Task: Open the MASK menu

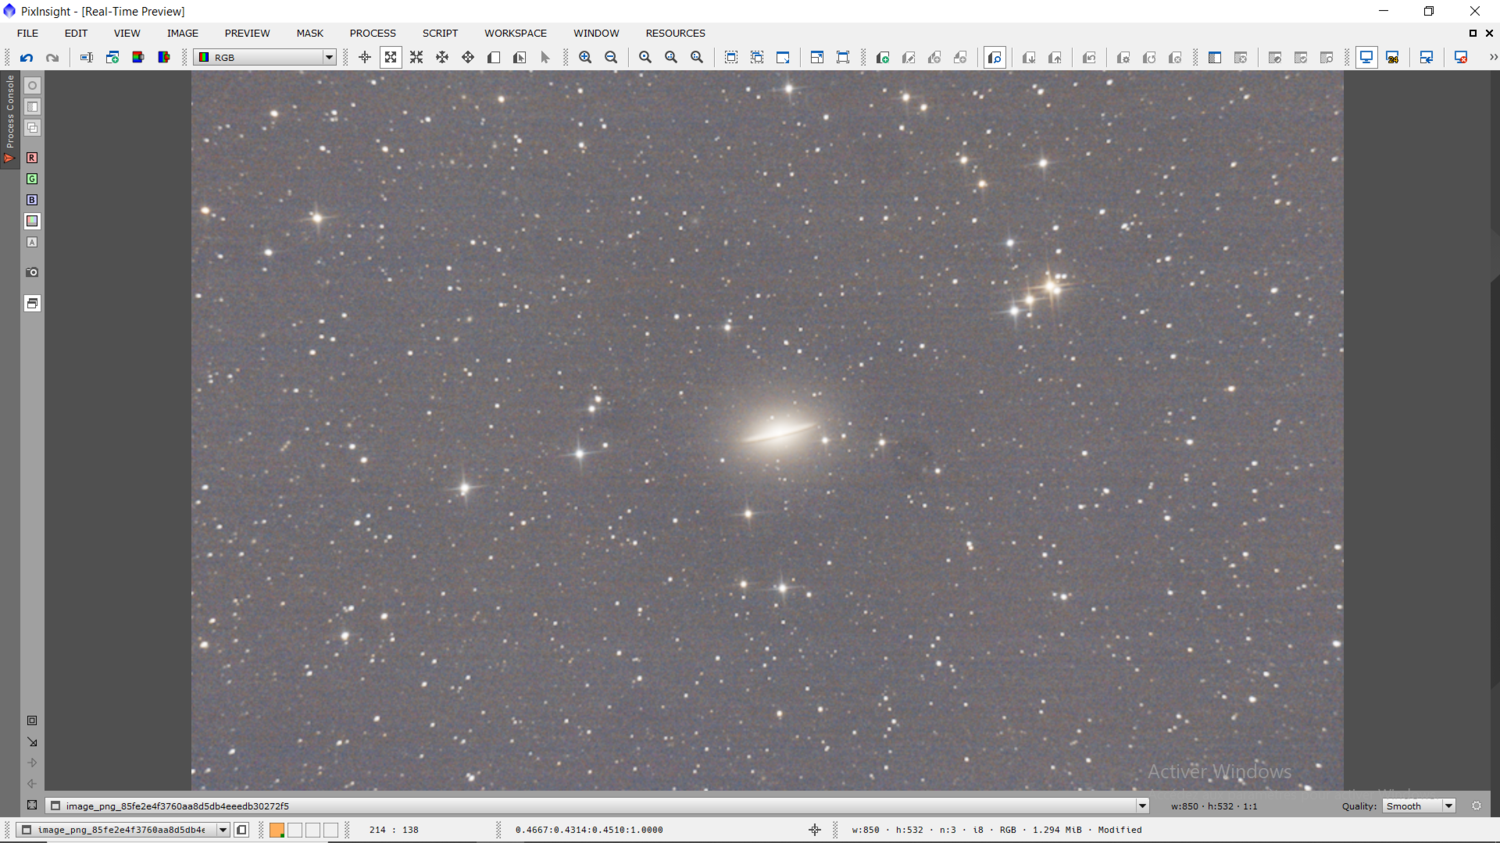Action: click(310, 33)
